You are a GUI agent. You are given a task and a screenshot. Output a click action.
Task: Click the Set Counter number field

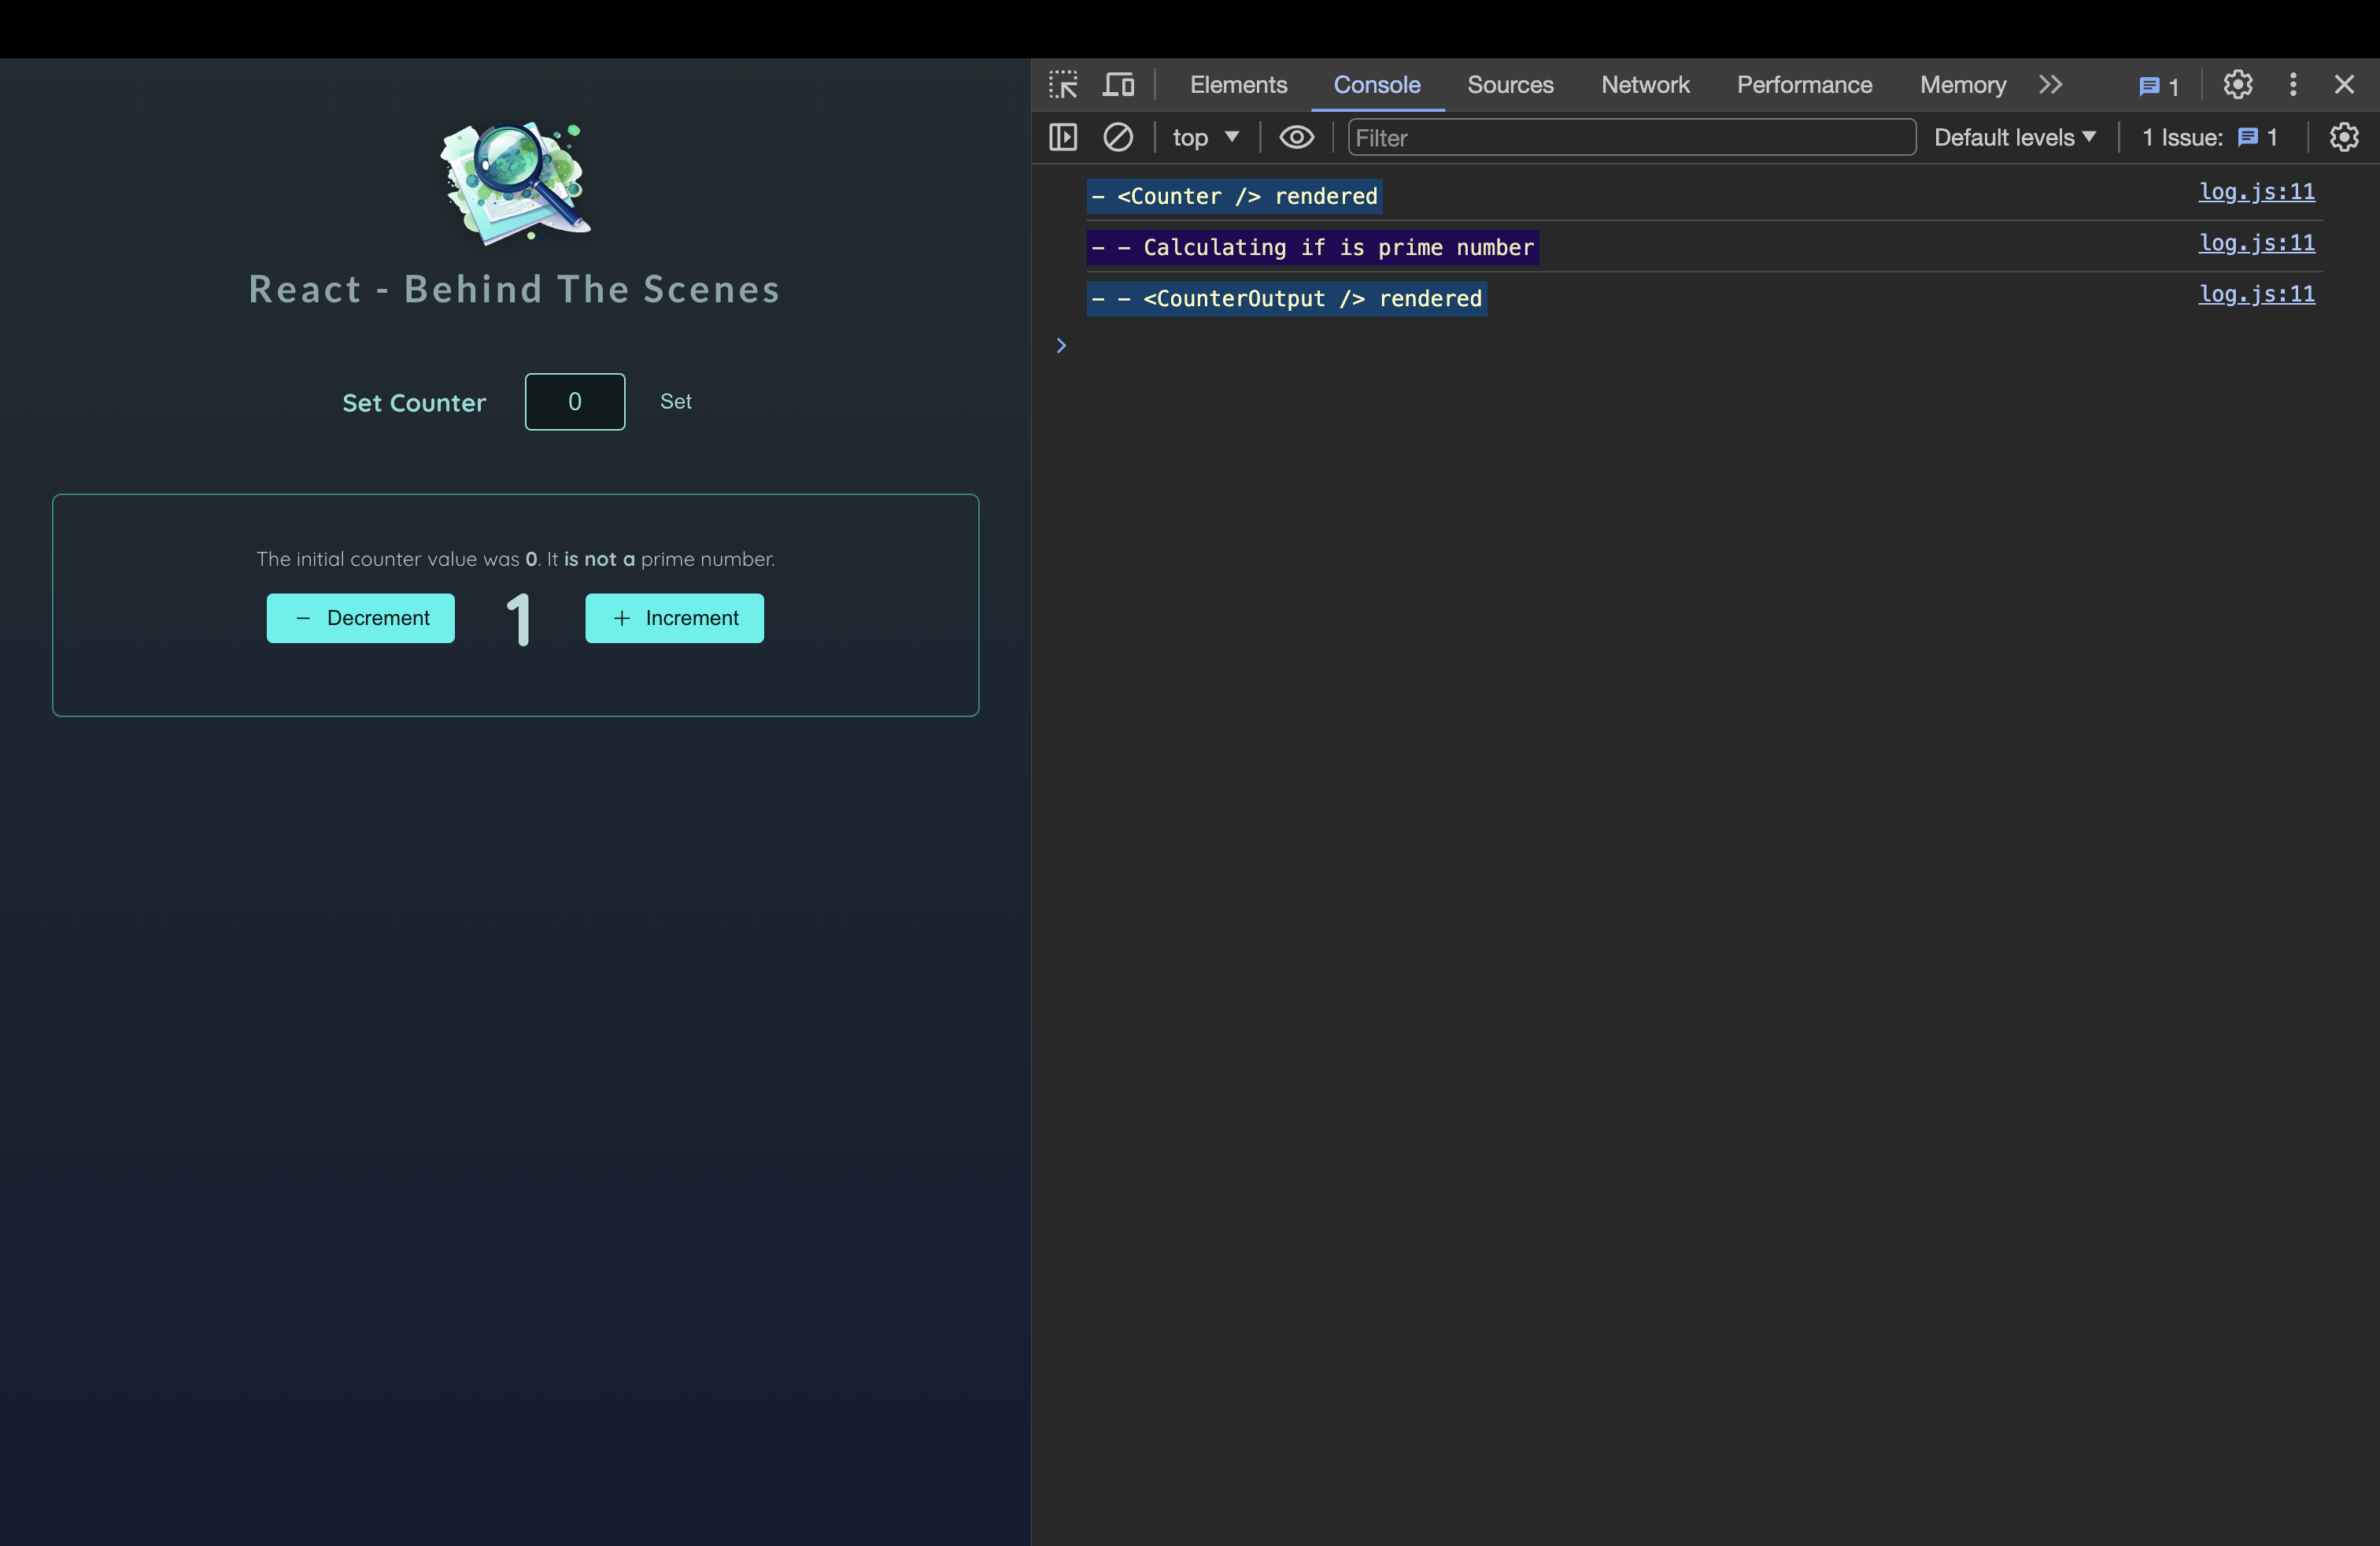575,401
